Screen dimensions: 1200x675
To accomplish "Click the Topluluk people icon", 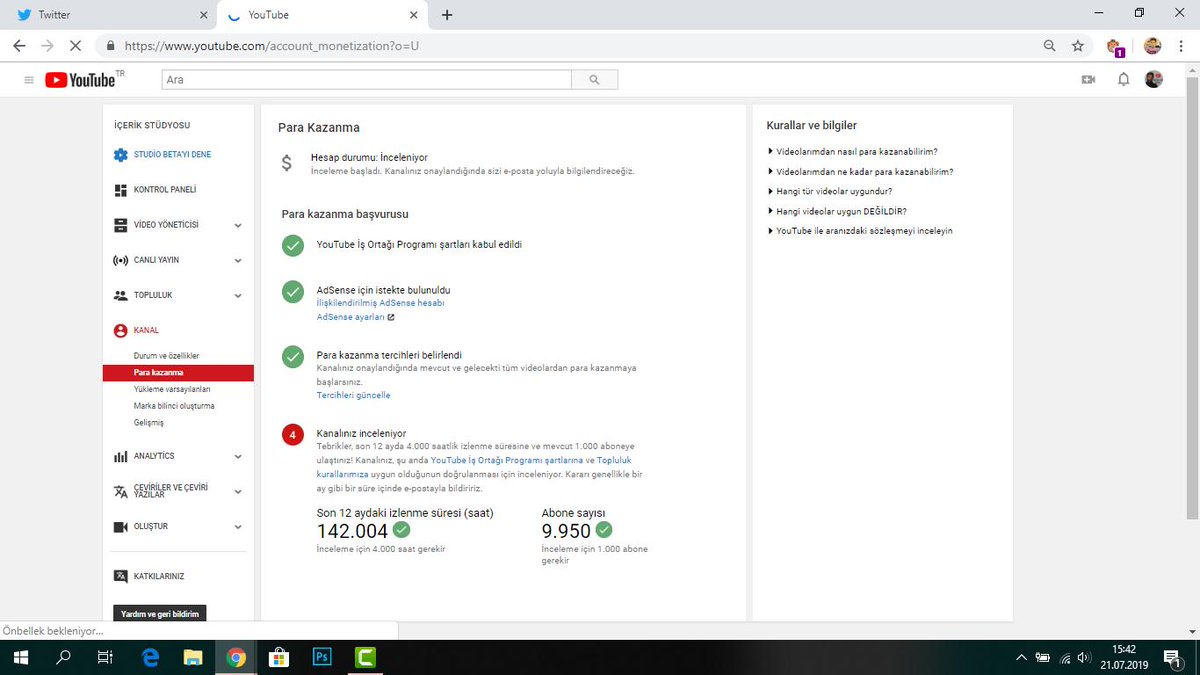I will pos(121,296).
